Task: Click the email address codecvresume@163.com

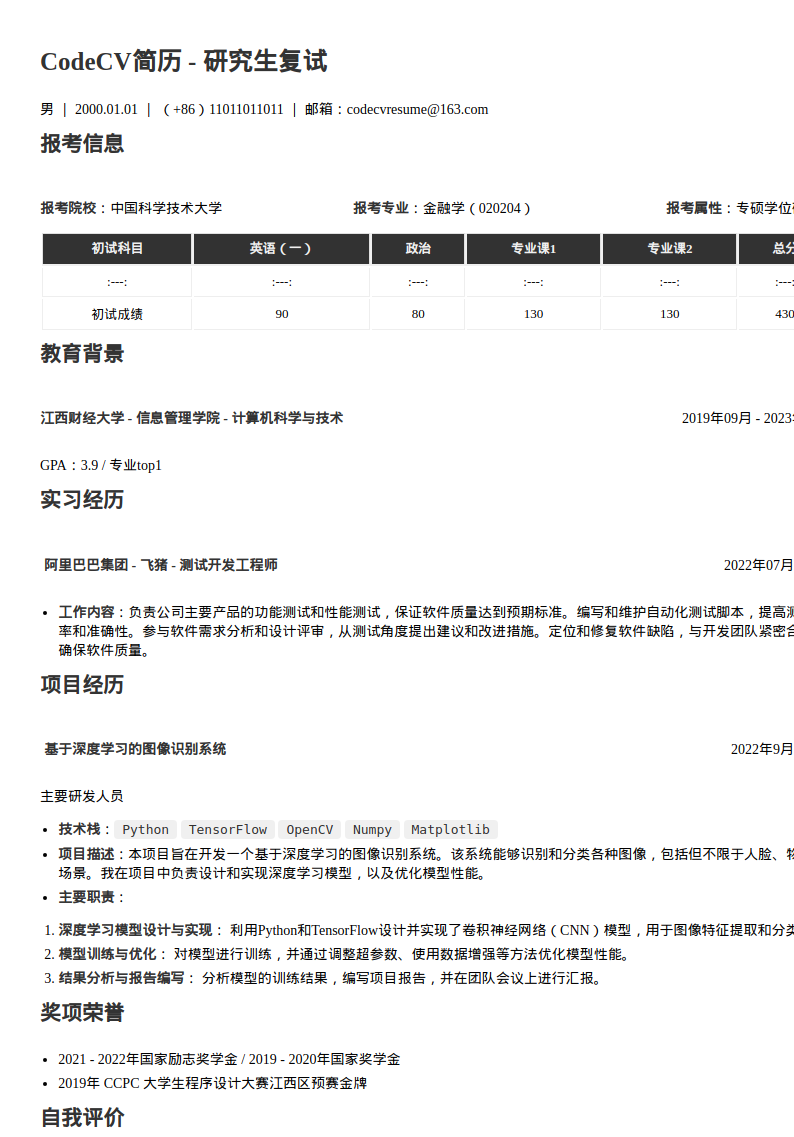Action: pyautogui.click(x=417, y=109)
